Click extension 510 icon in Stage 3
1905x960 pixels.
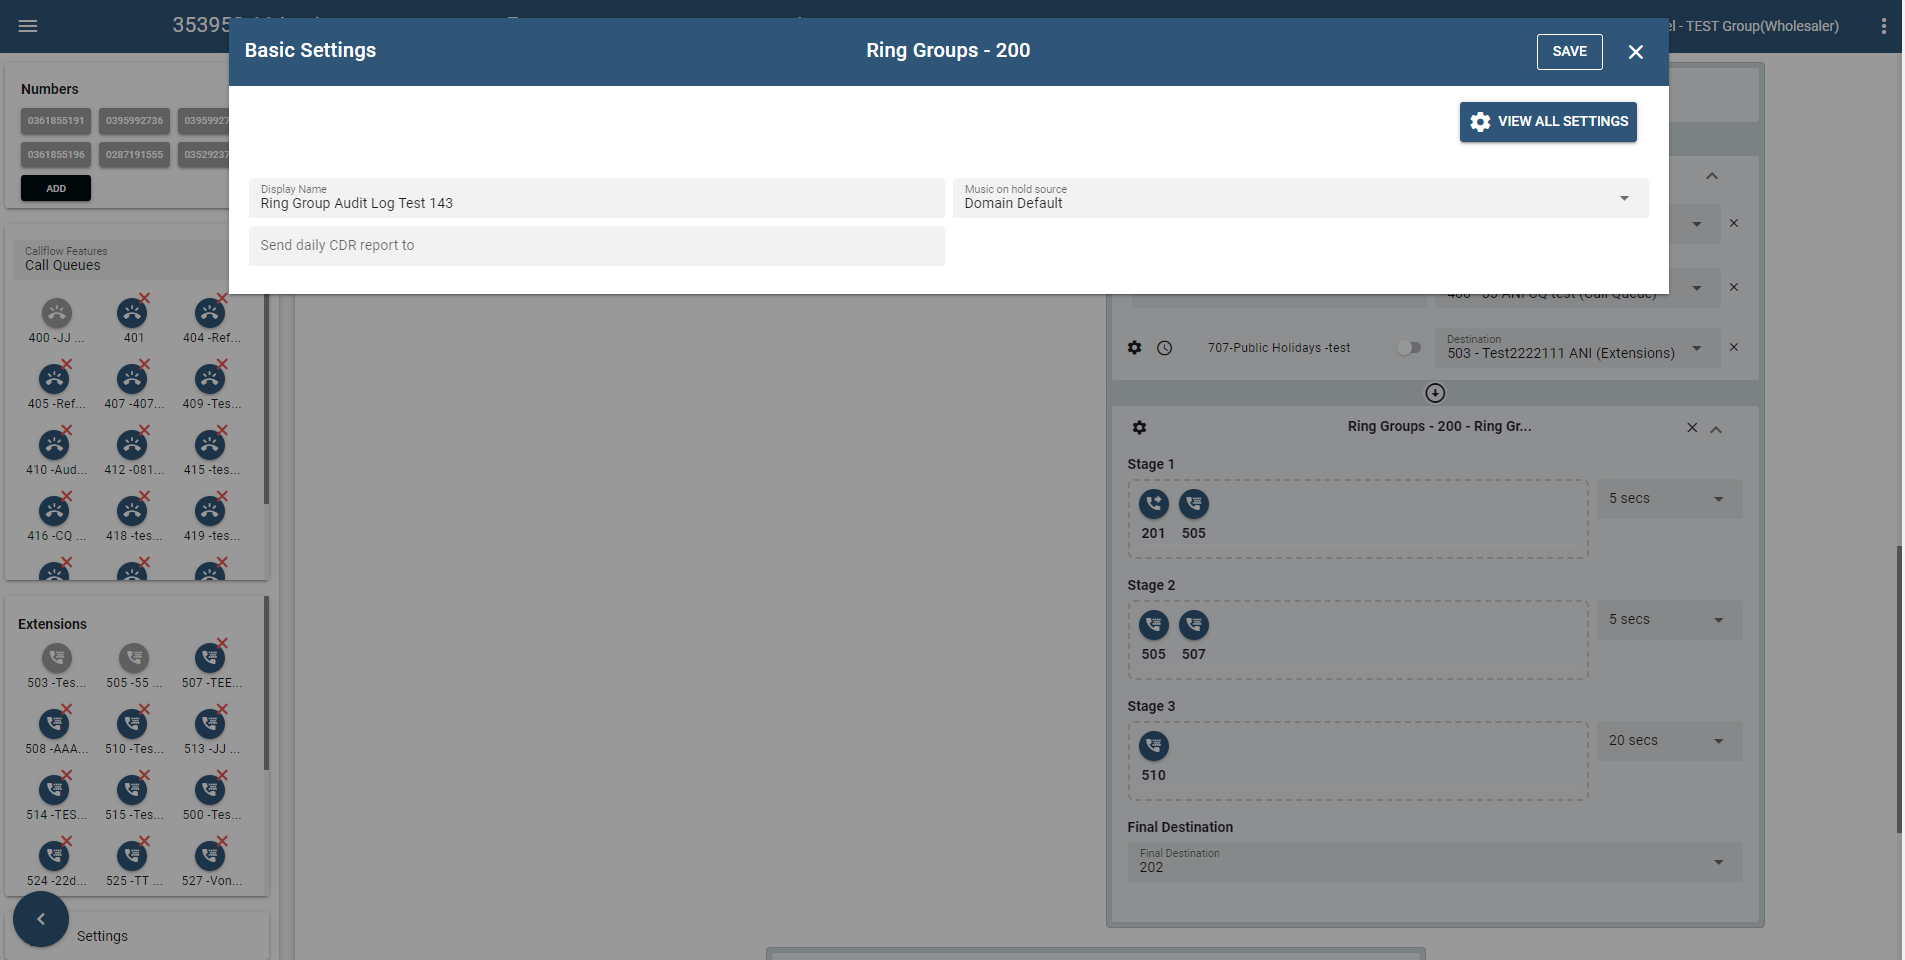pyautogui.click(x=1153, y=746)
